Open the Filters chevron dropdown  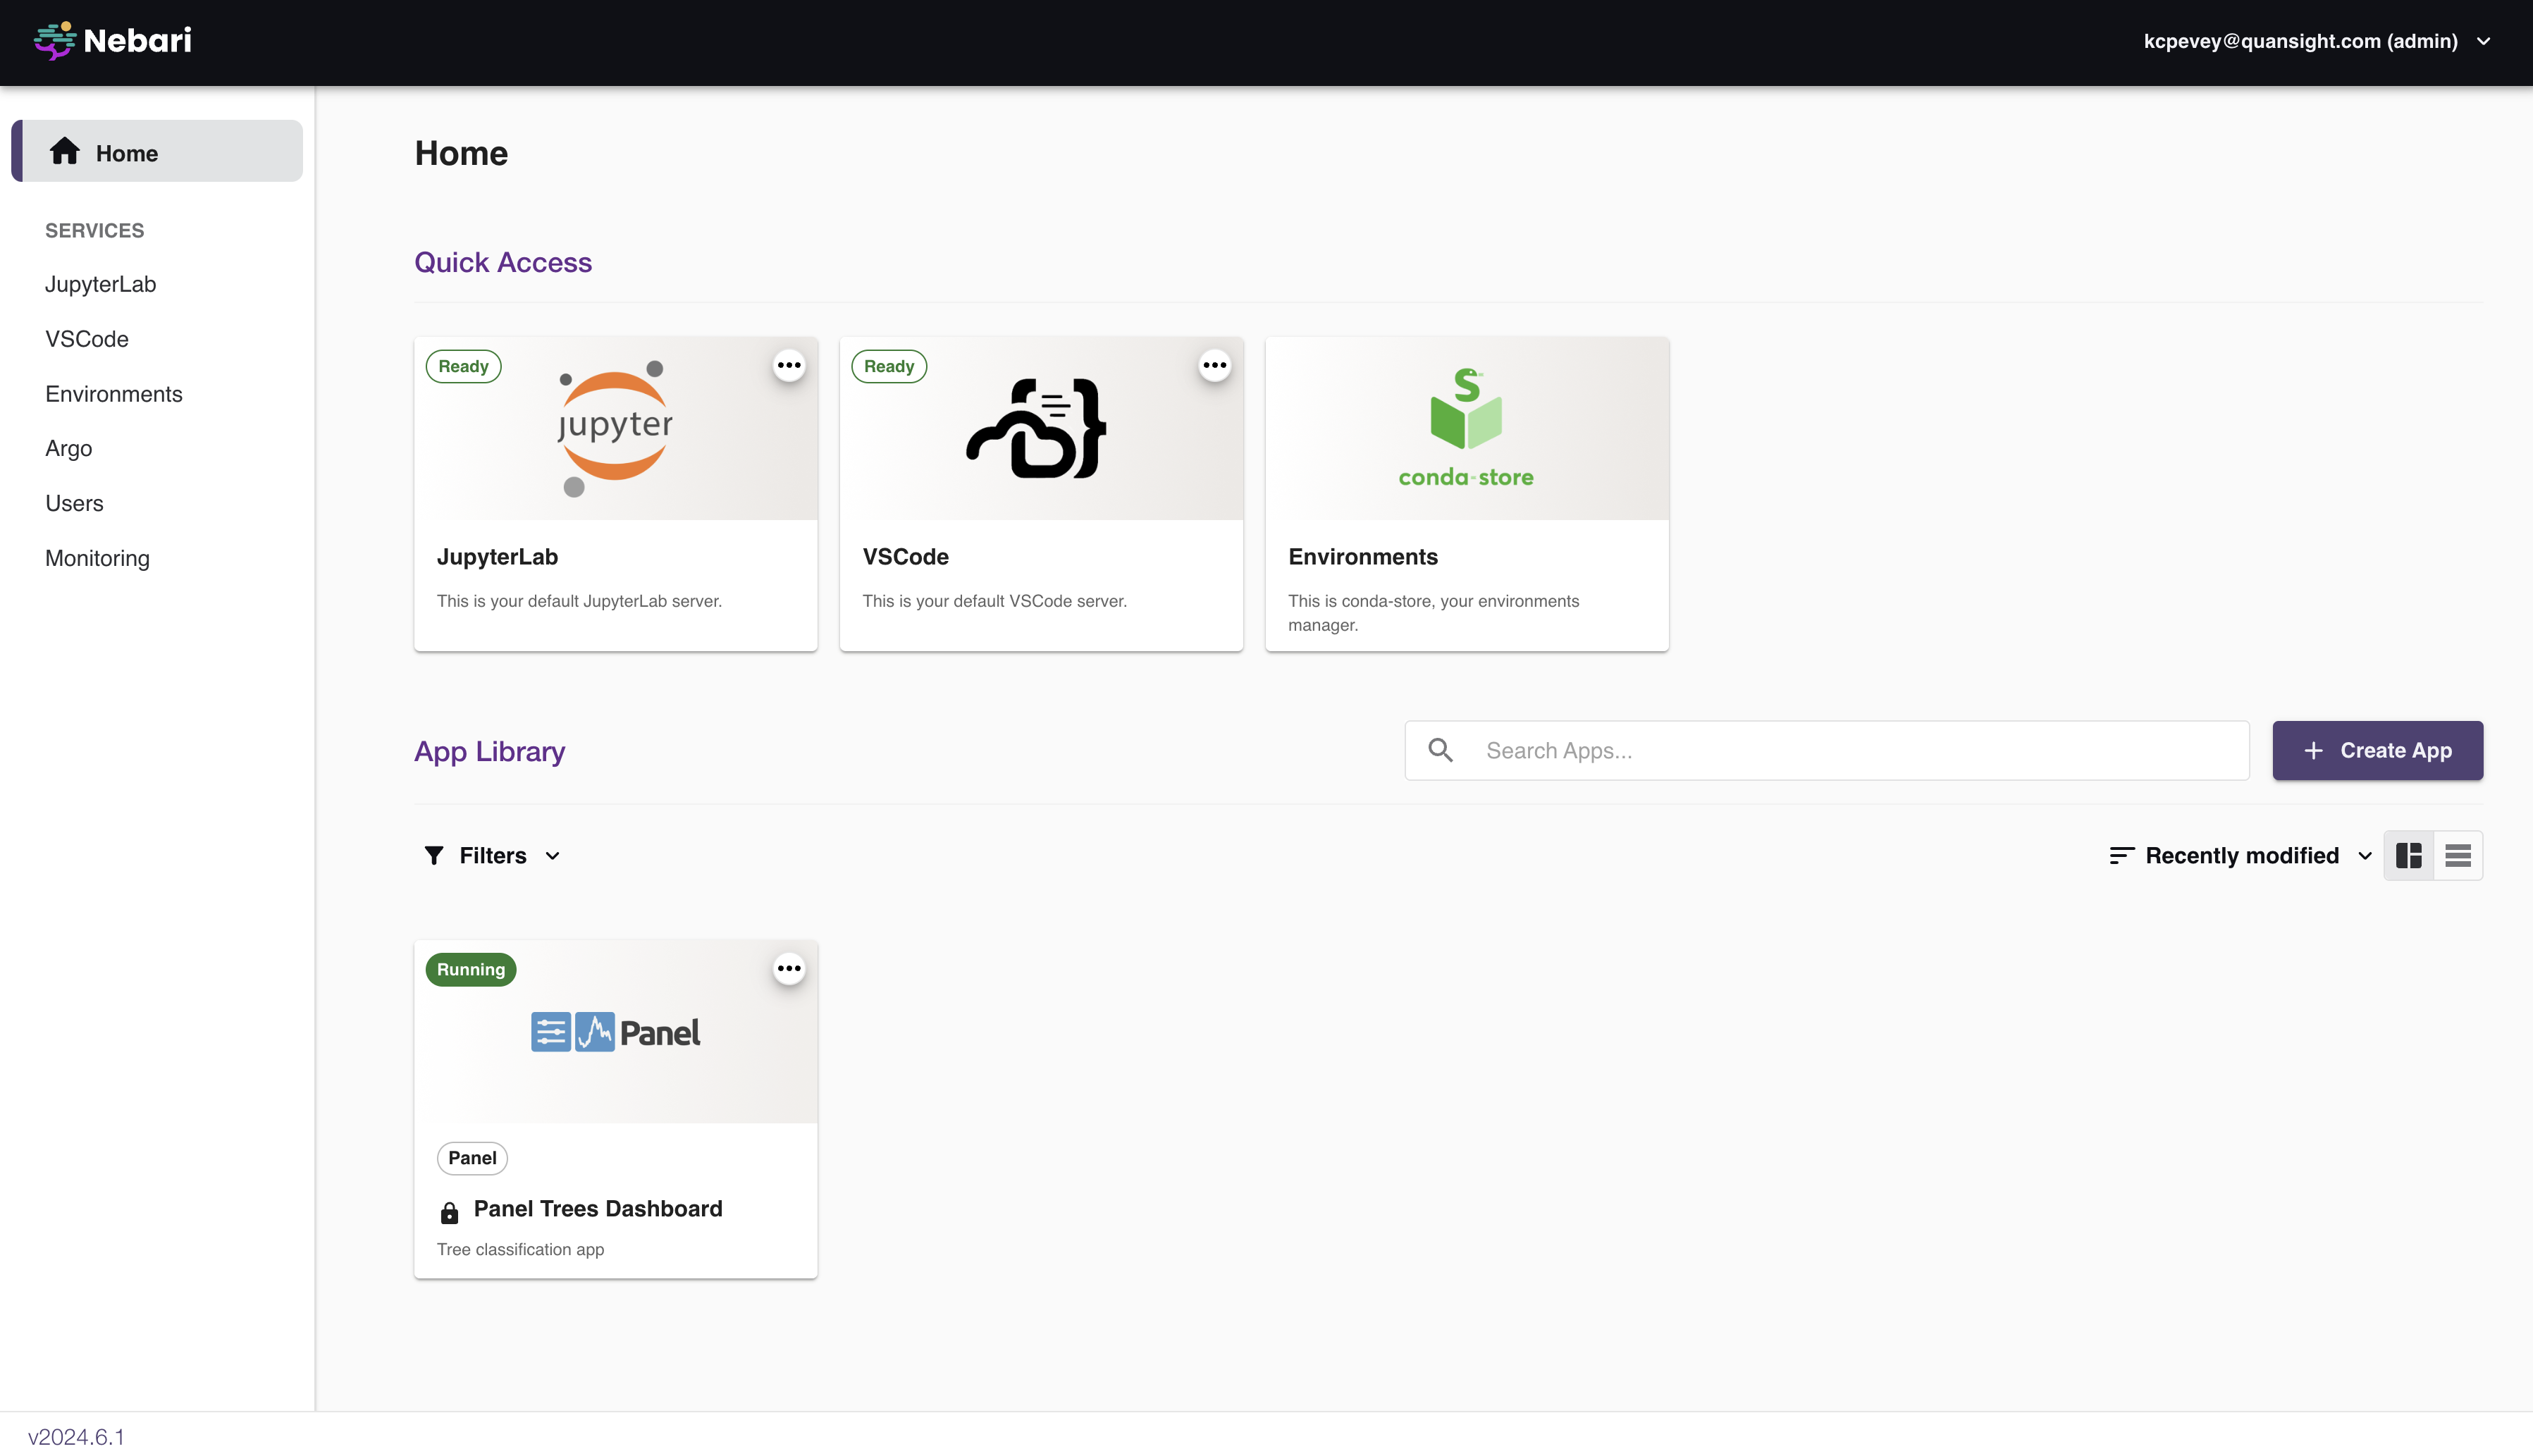553,855
